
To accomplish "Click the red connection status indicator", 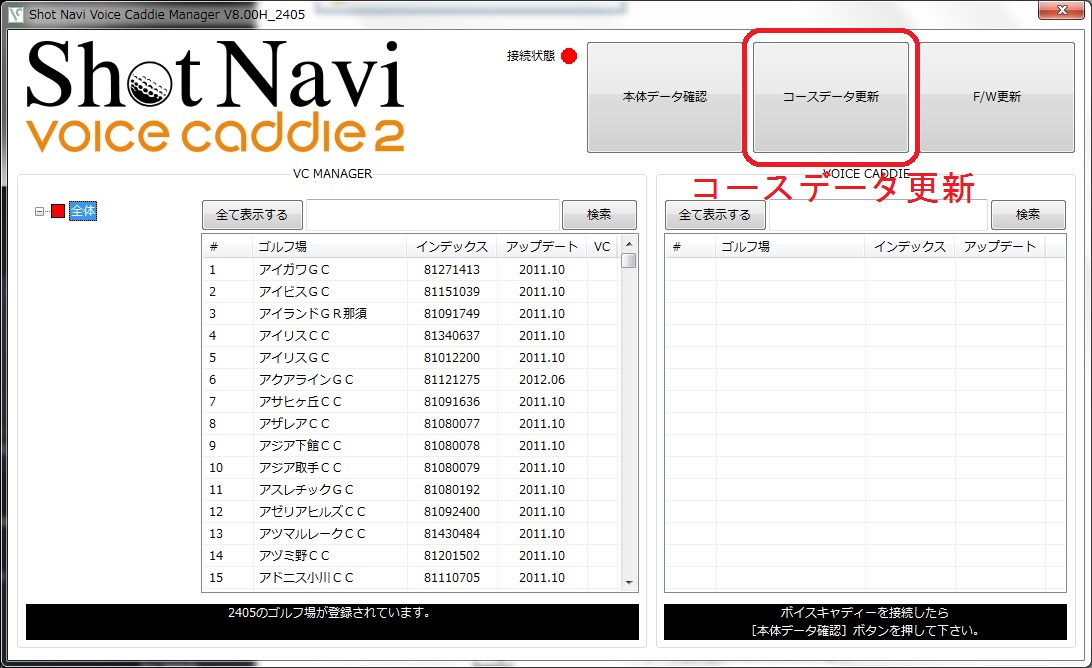I will pos(569,56).
